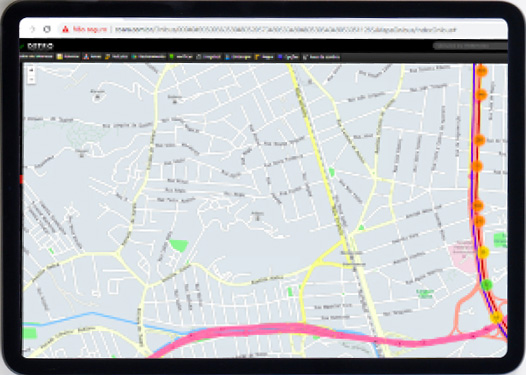Viewport: 526px width, 375px height.
Task: Click the rightmost toolbar item beside Opções
Action: coord(321,57)
